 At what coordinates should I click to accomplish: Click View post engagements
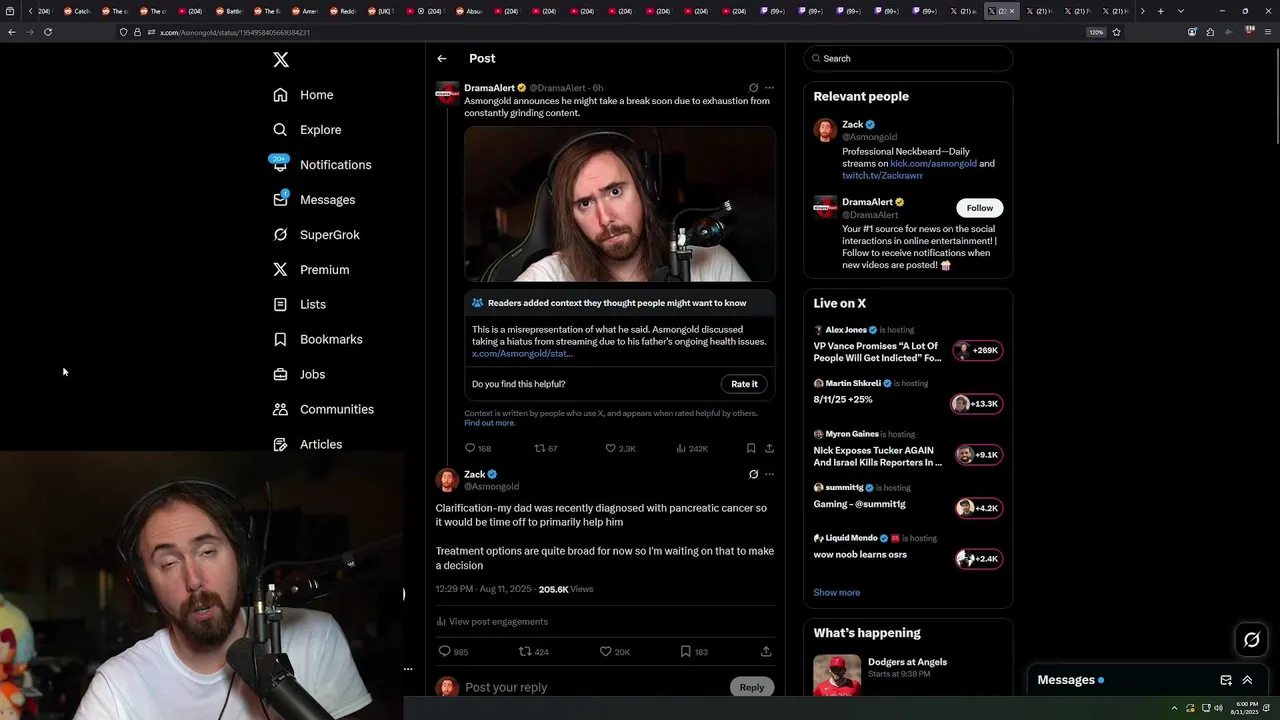tap(492, 622)
